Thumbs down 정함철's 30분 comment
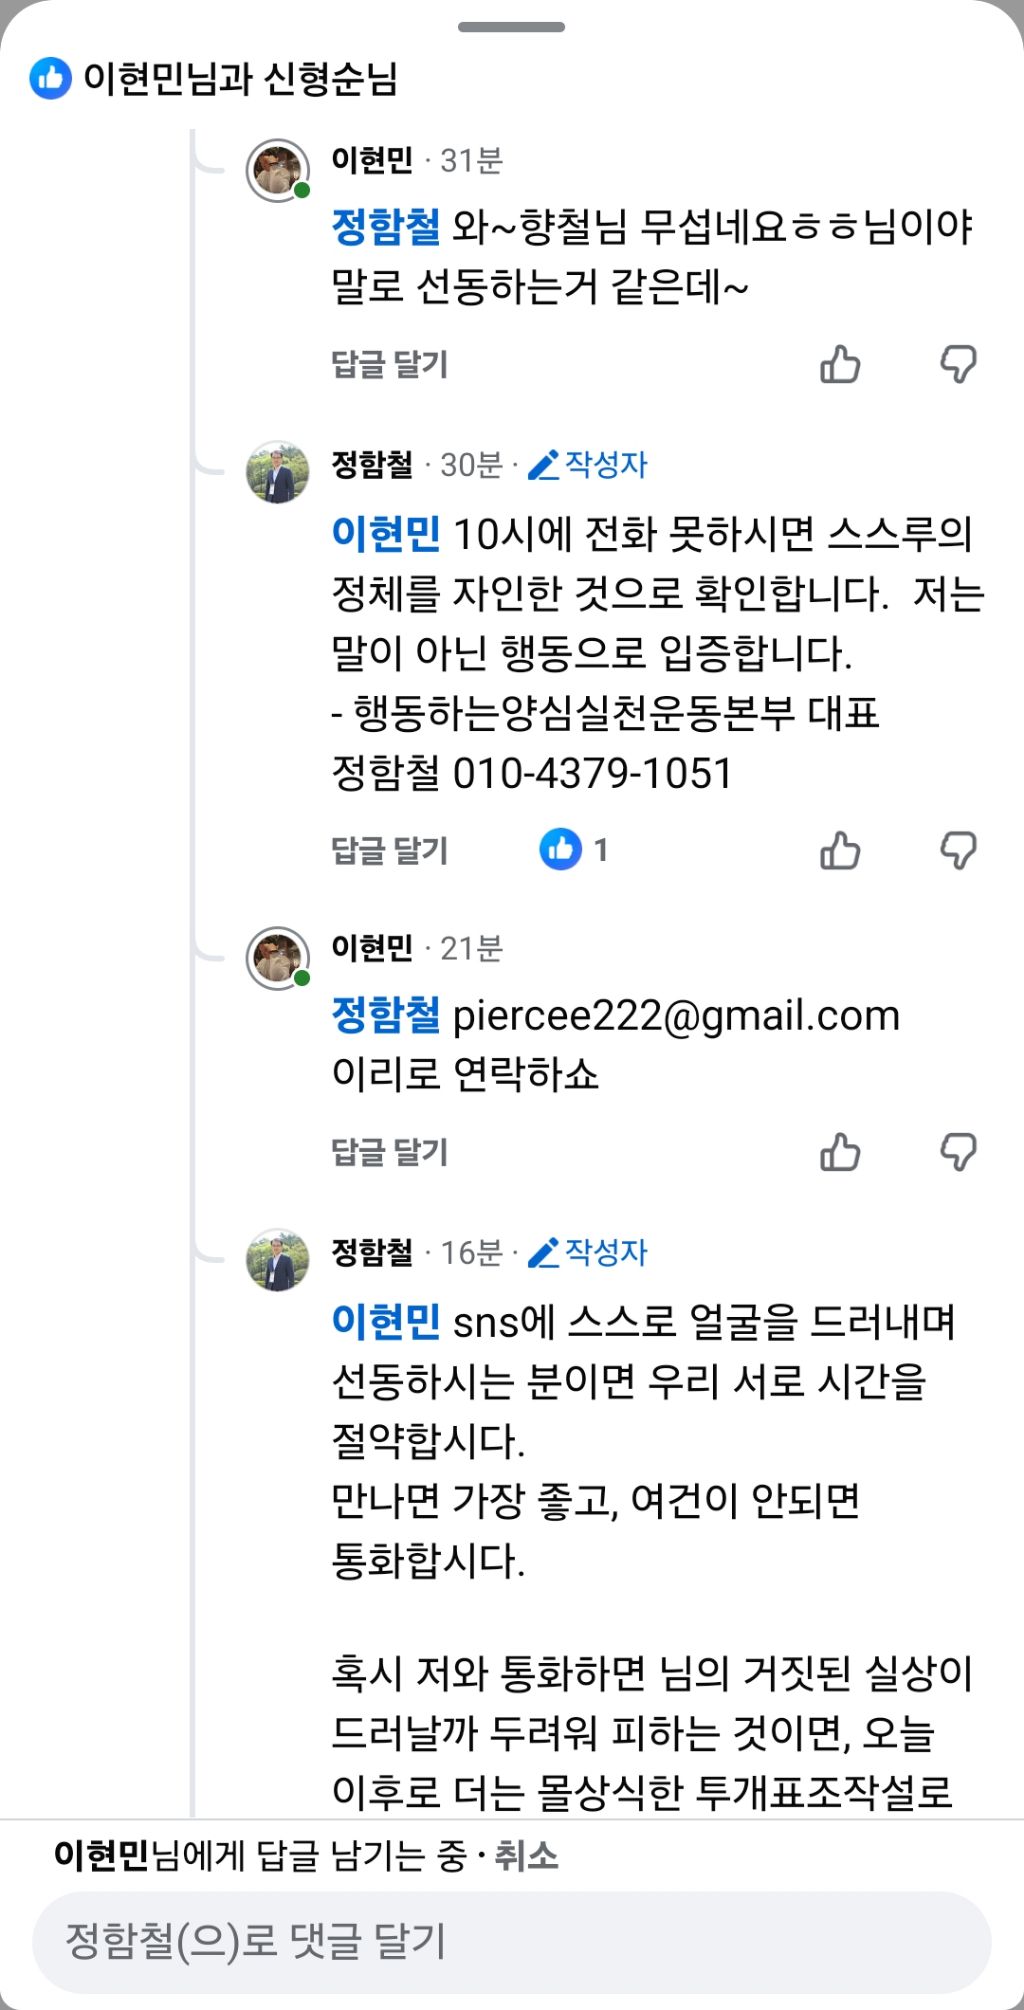The height and width of the screenshot is (2010, 1024). click(958, 851)
